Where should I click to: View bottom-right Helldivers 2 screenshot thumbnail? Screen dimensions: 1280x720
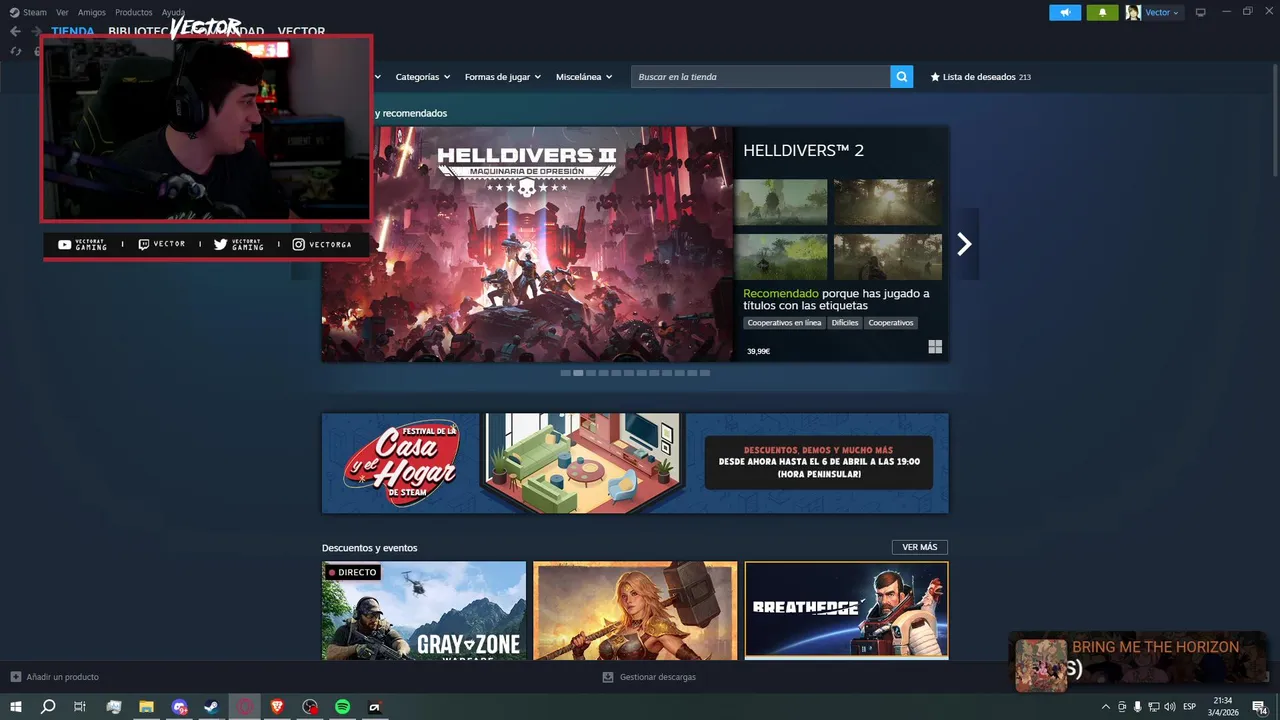coord(888,257)
